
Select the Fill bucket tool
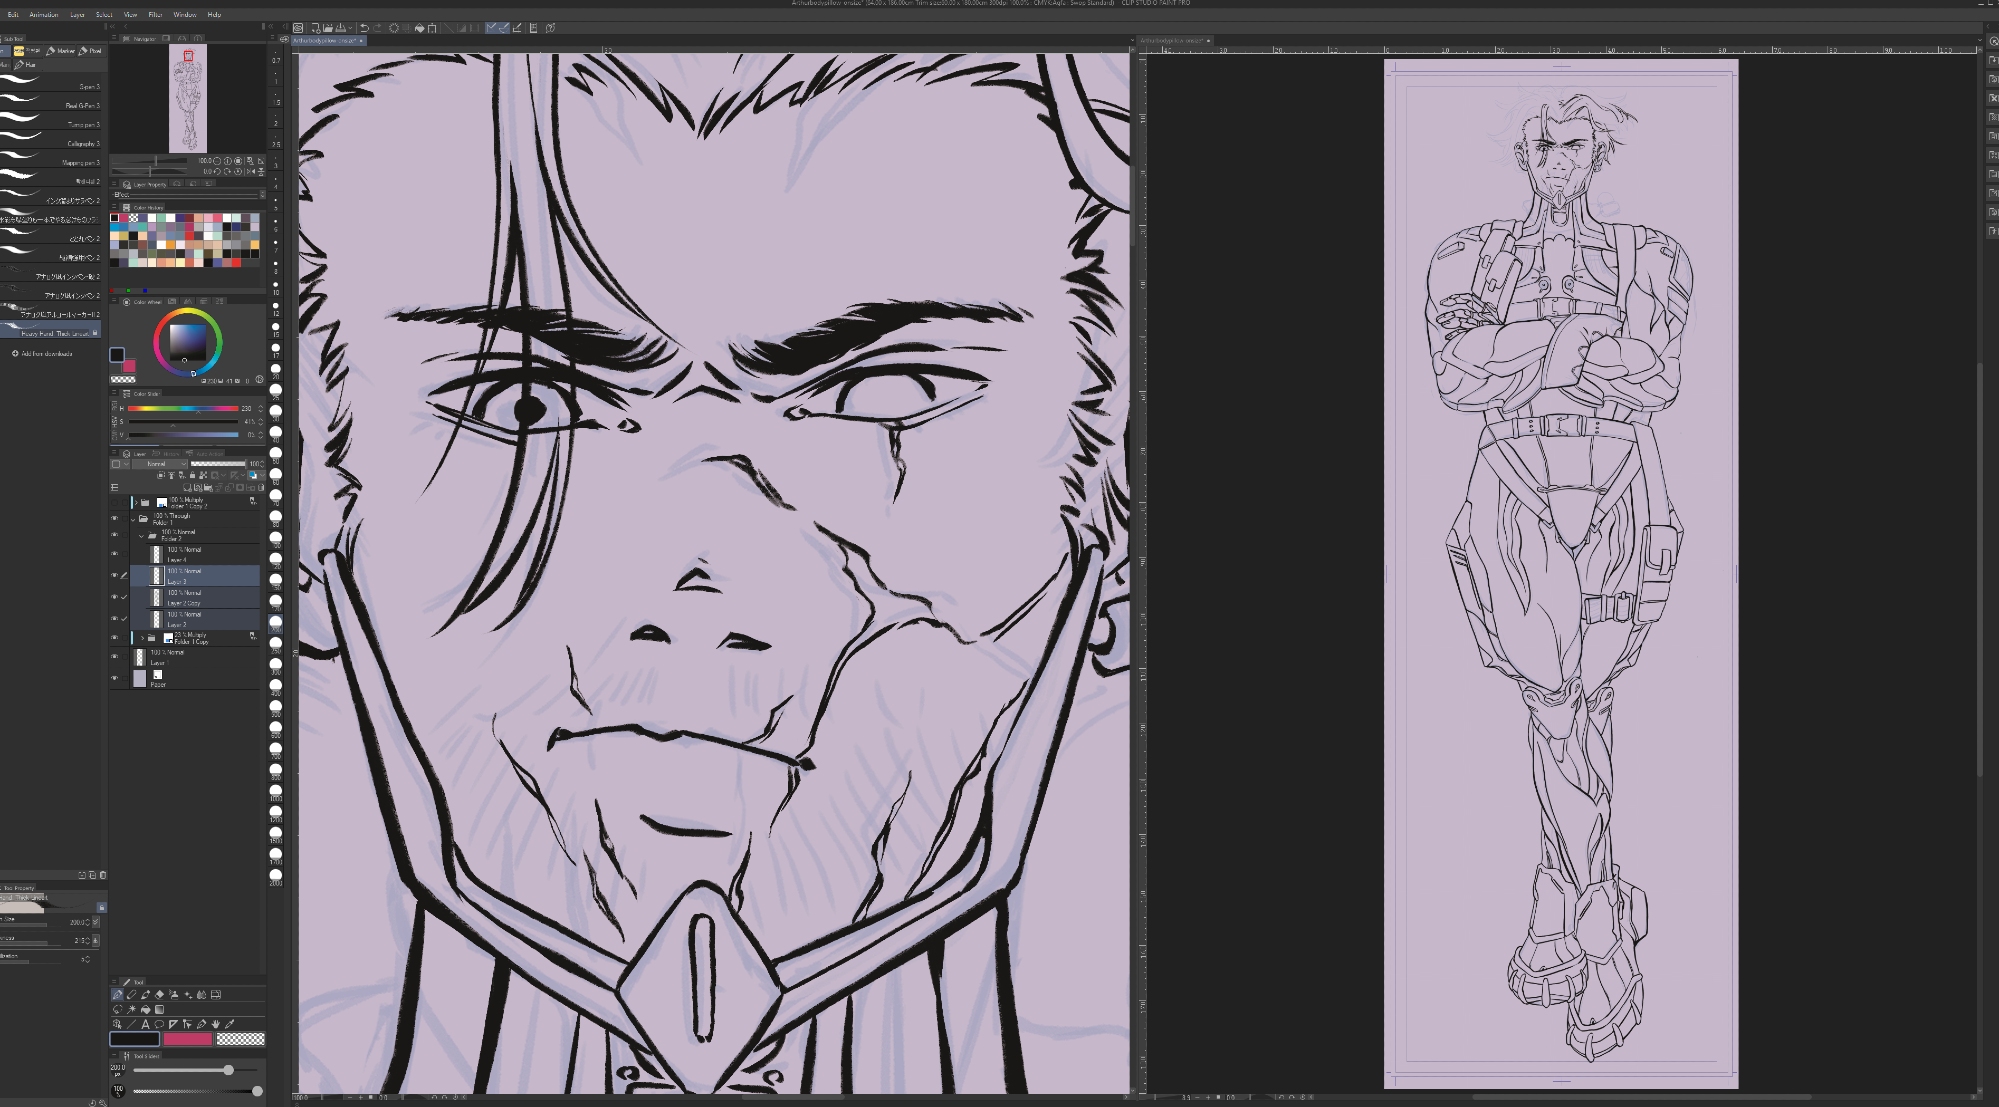click(145, 1009)
